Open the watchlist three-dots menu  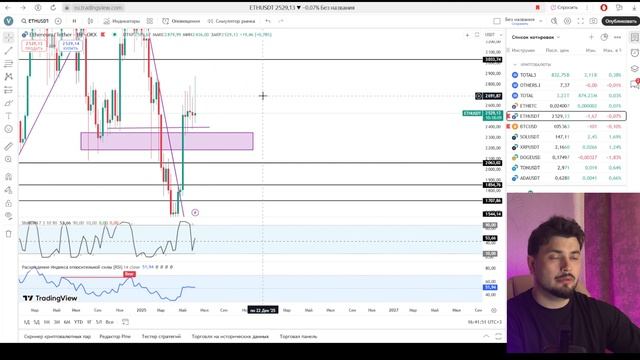(x=617, y=37)
